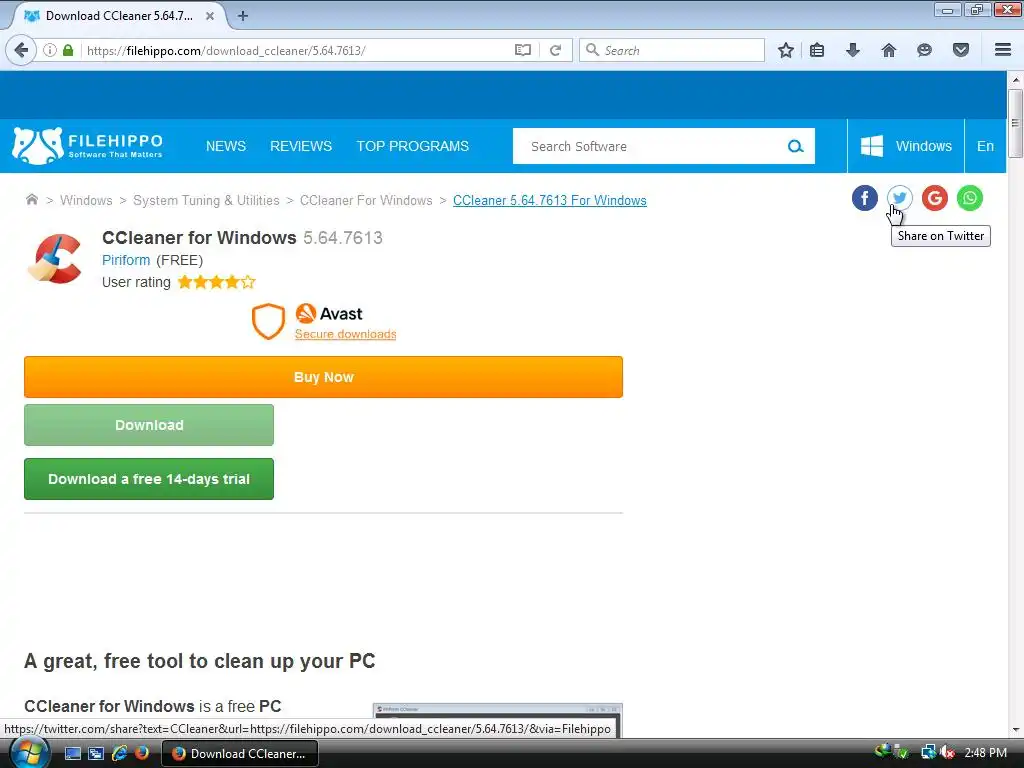Viewport: 1024px width, 768px height.
Task: Open the Piriform developer link
Action: [126, 260]
